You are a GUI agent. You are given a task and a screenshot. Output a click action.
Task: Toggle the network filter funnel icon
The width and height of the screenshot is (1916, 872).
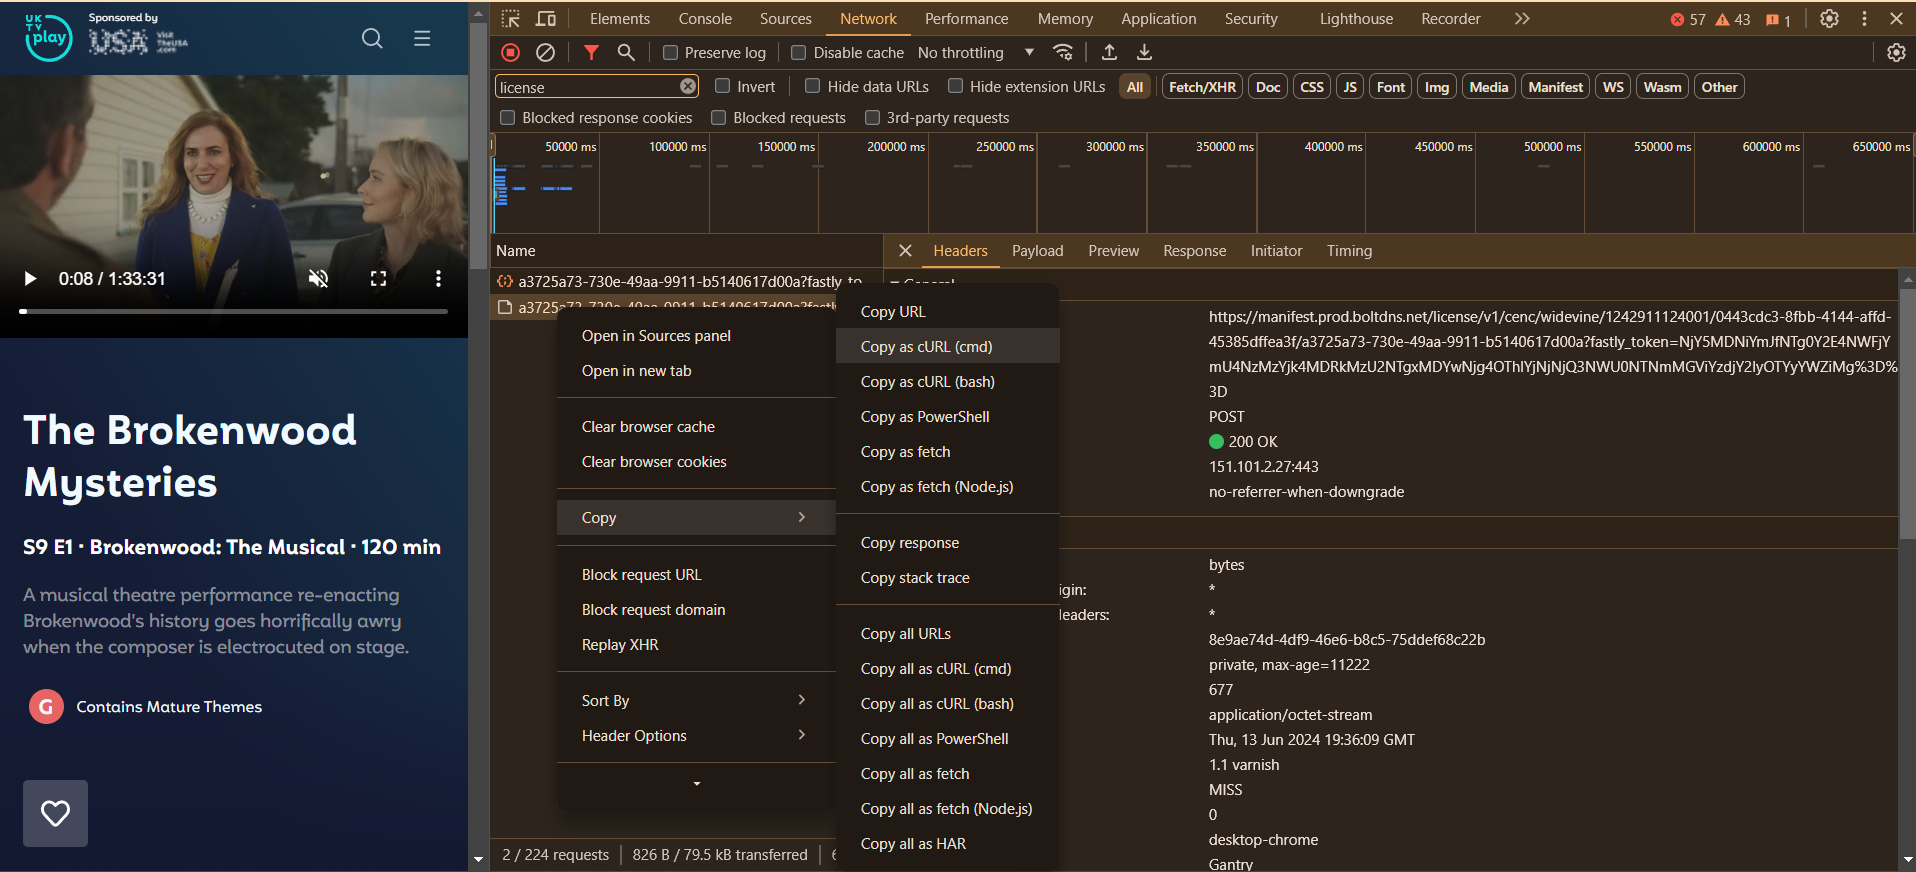591,52
